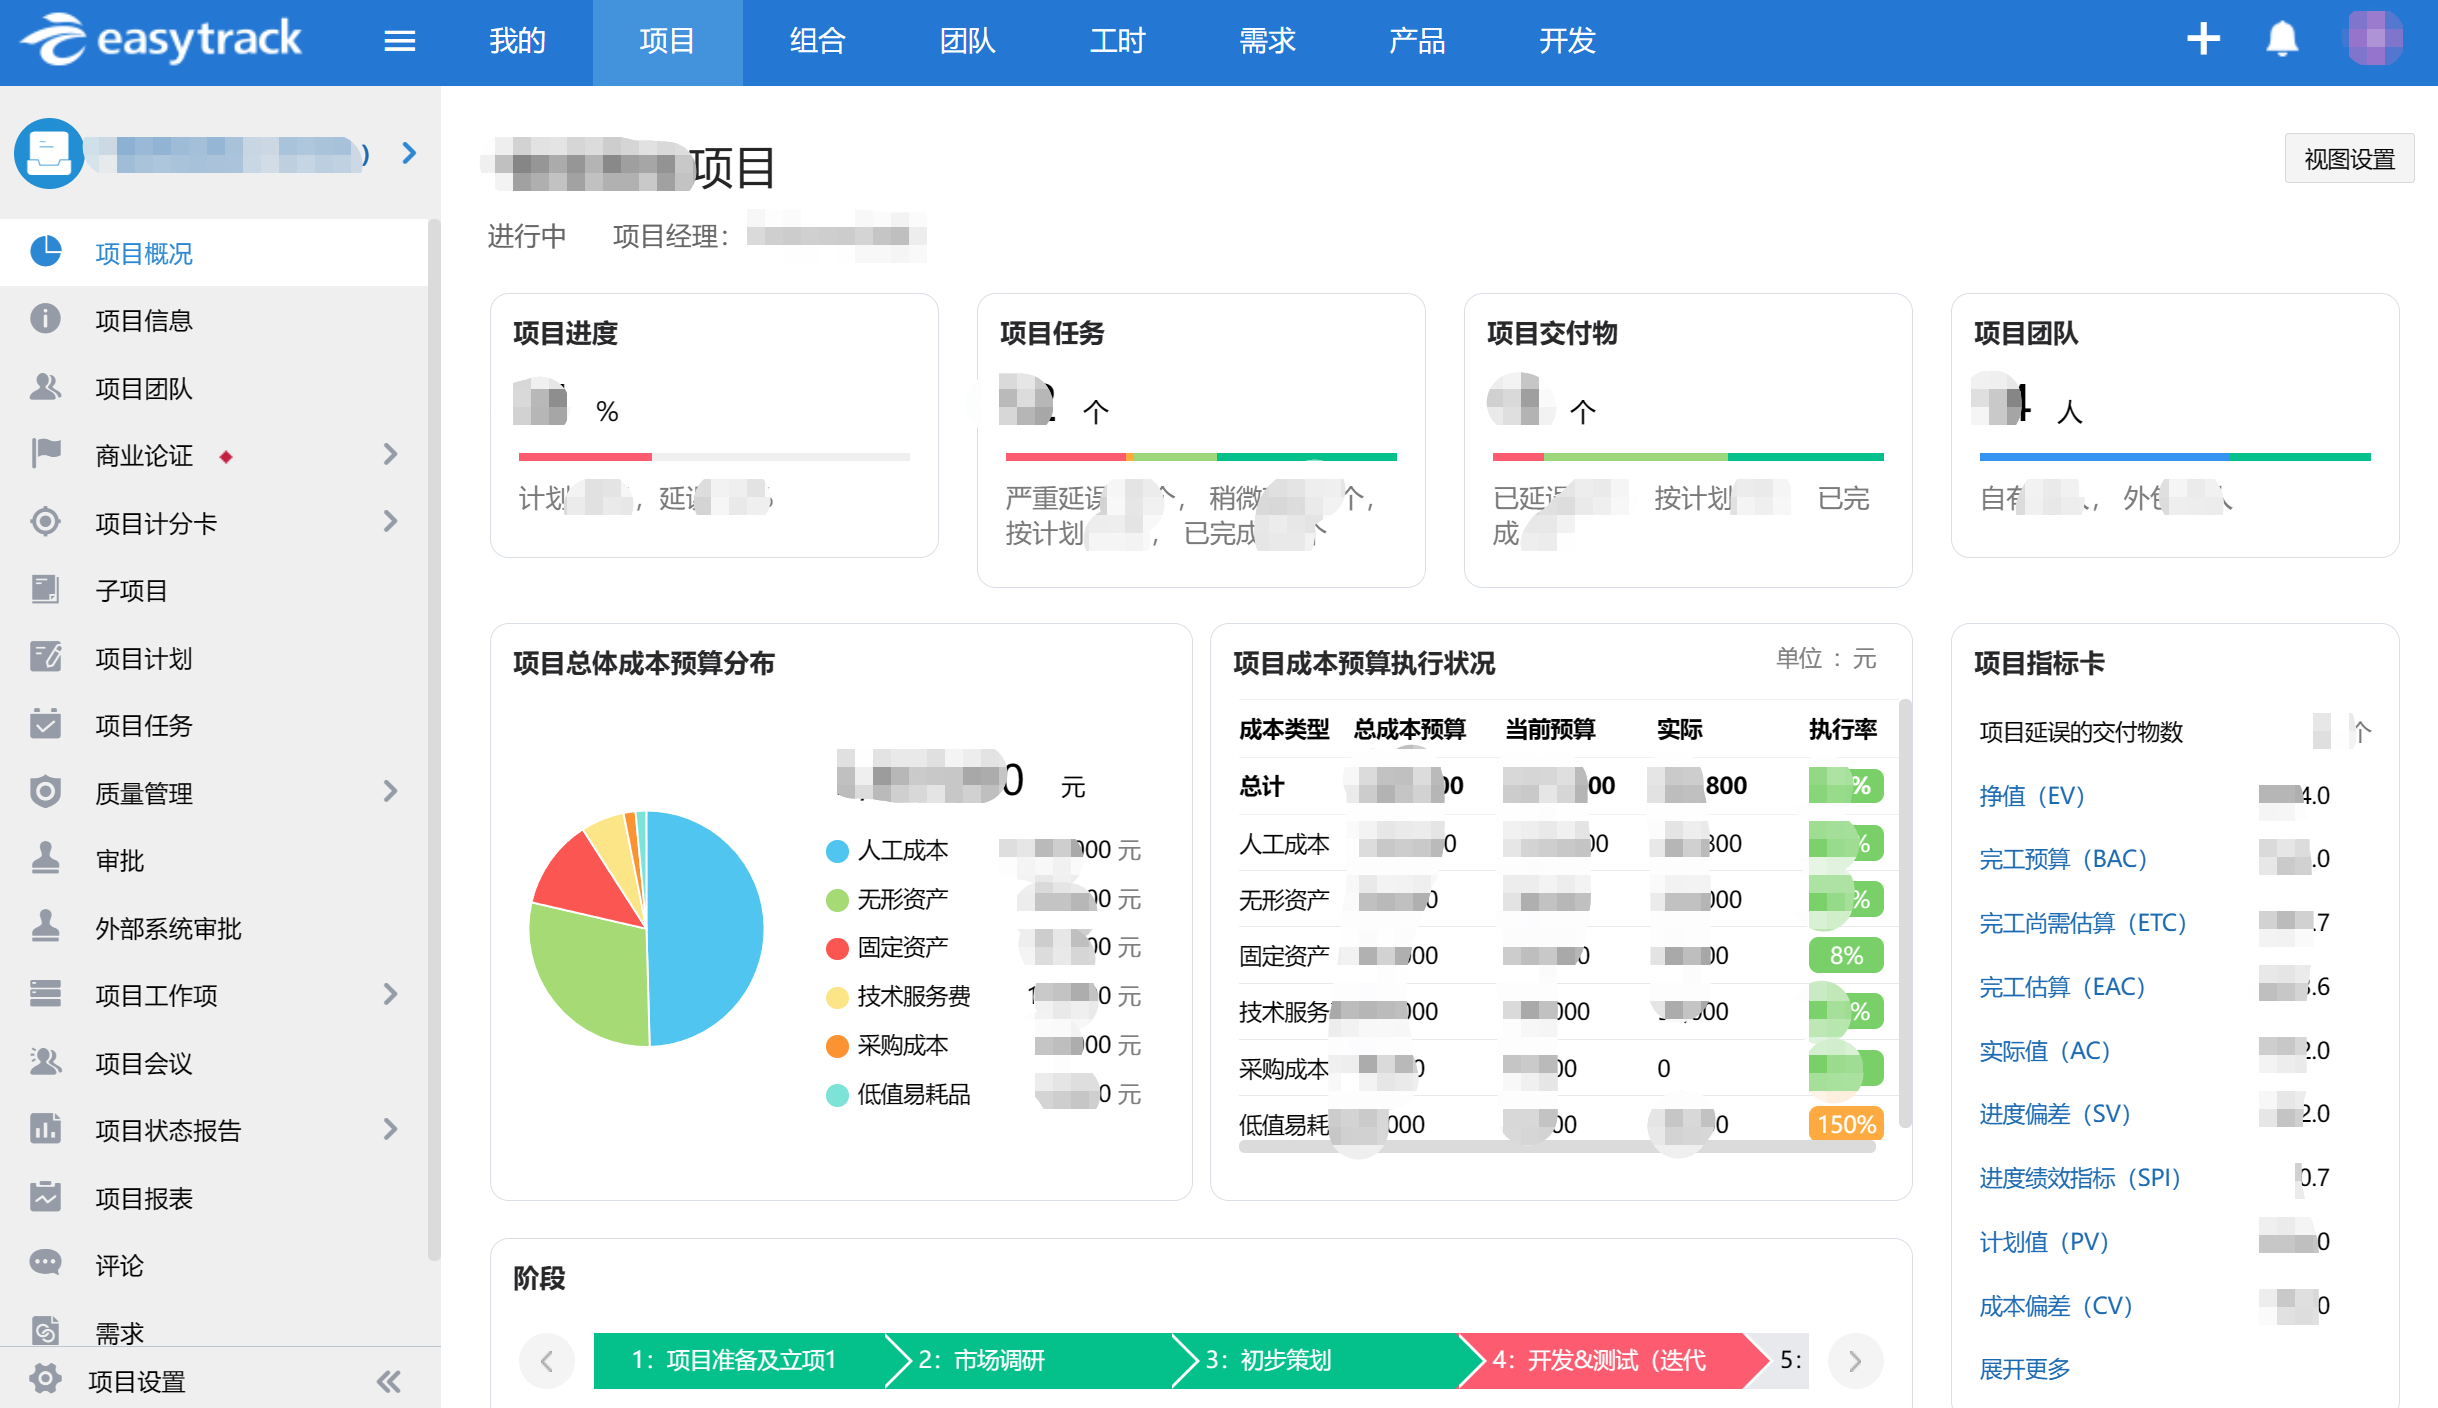The height and width of the screenshot is (1408, 2438).
Task: Click the 评论 speech bubble icon
Action: pyautogui.click(x=45, y=1263)
